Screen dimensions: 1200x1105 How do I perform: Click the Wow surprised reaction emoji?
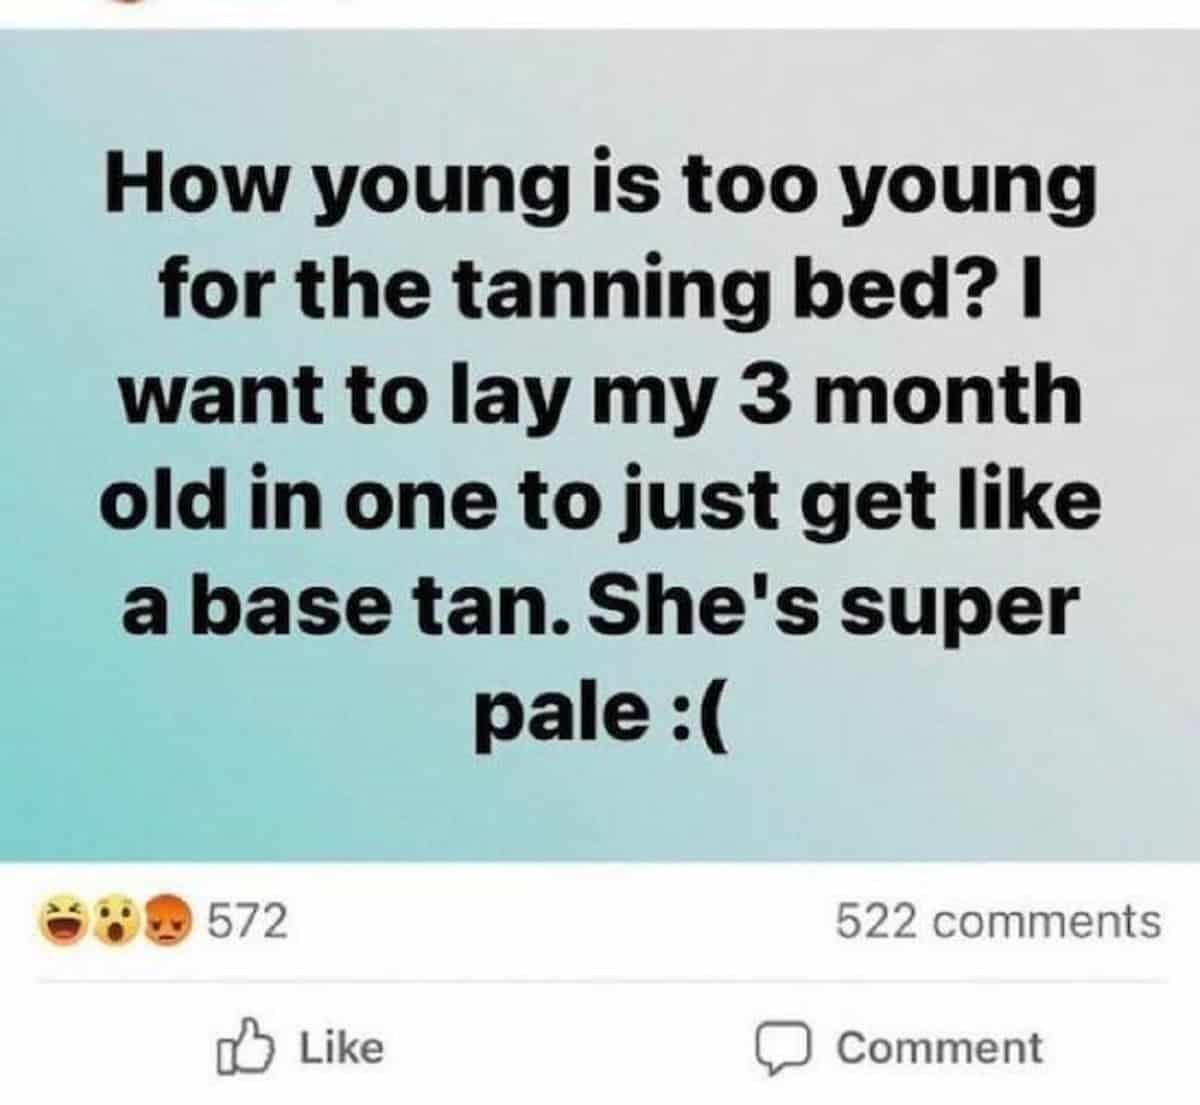115,921
